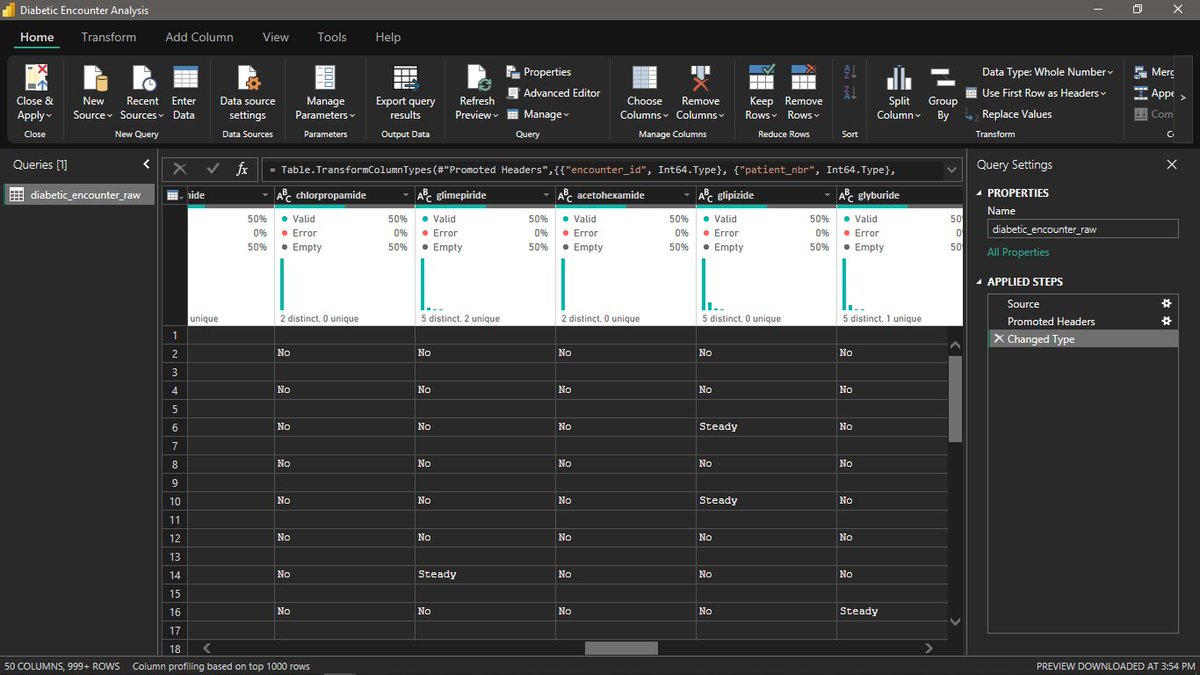Click the Manage Parameters icon
The height and width of the screenshot is (675, 1200).
click(325, 78)
